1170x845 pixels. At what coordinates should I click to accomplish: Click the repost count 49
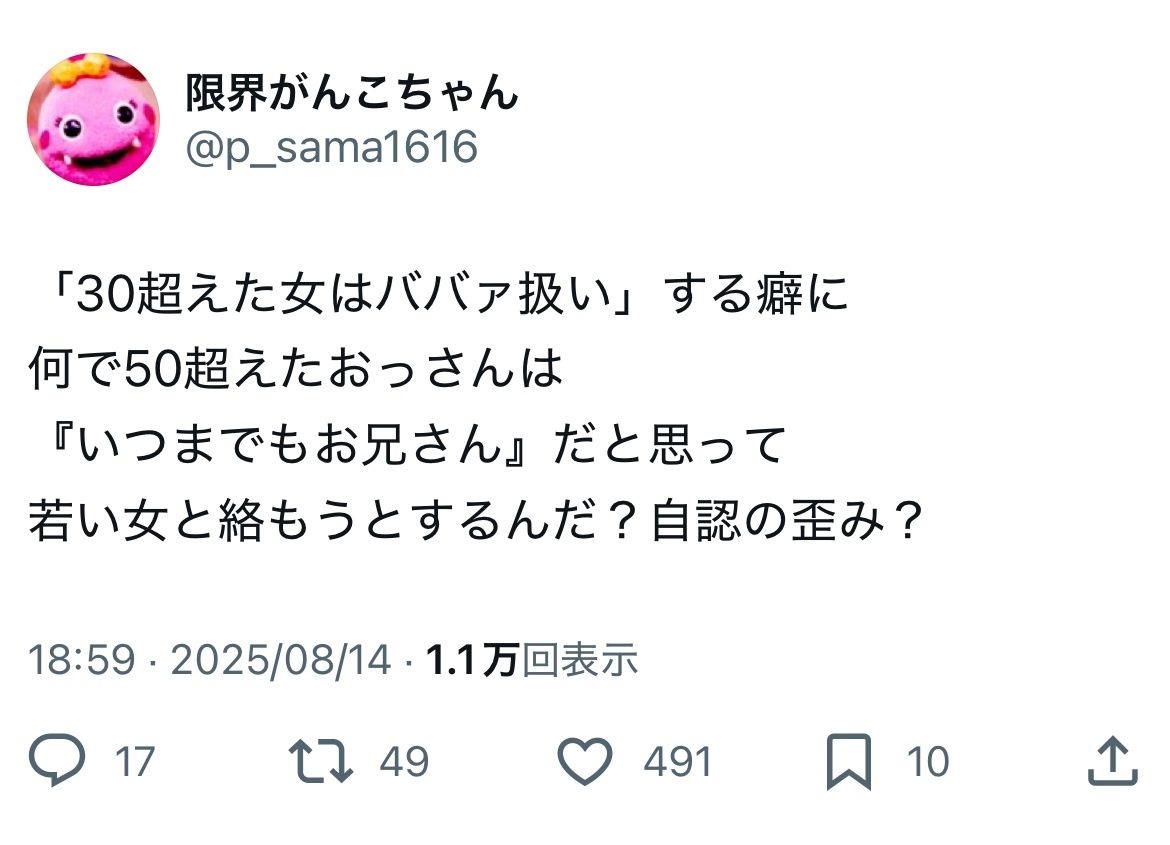coord(404,762)
